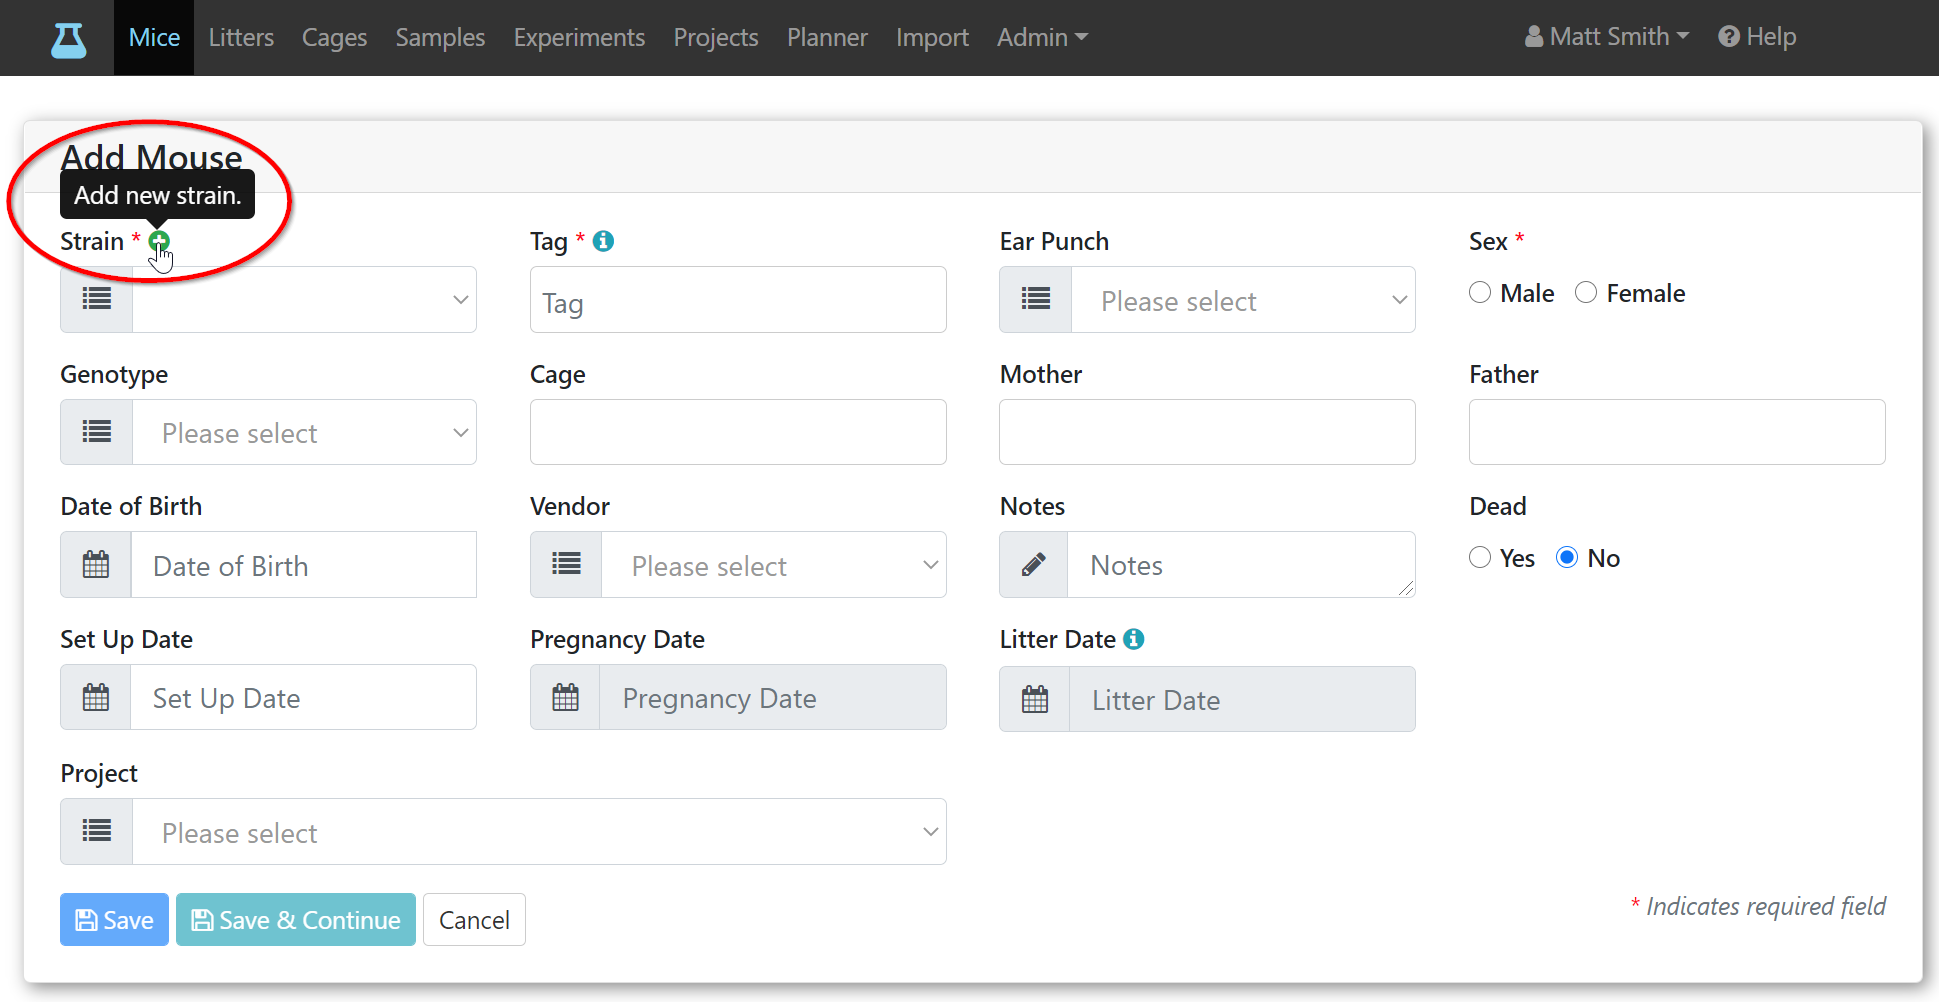Click the Mother input field

1207,432
